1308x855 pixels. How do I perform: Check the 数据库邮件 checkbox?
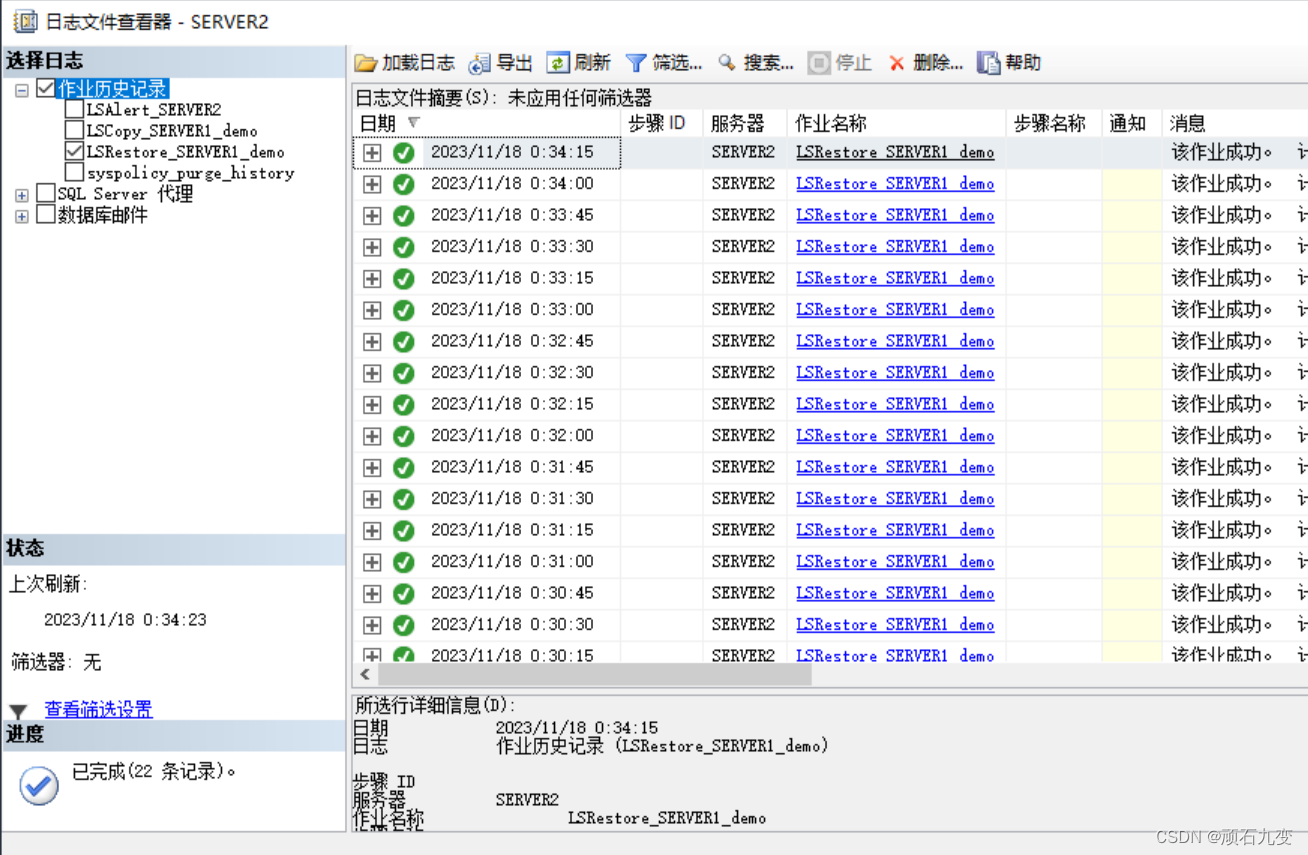click(45, 213)
